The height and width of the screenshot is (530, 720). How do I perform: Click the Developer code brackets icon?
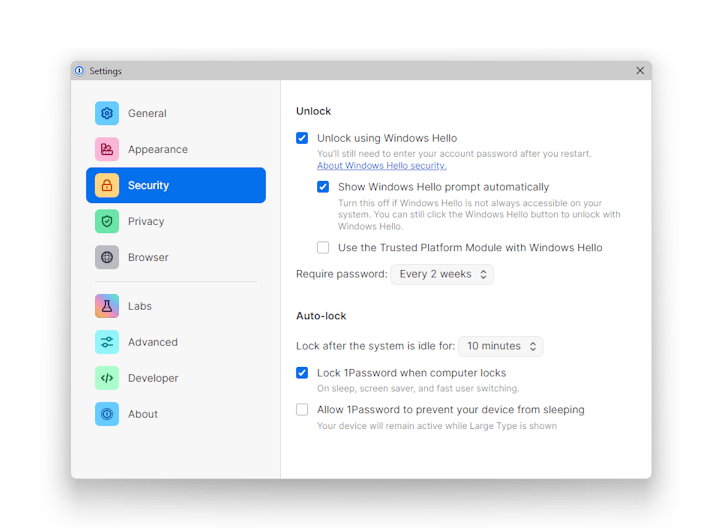(107, 378)
